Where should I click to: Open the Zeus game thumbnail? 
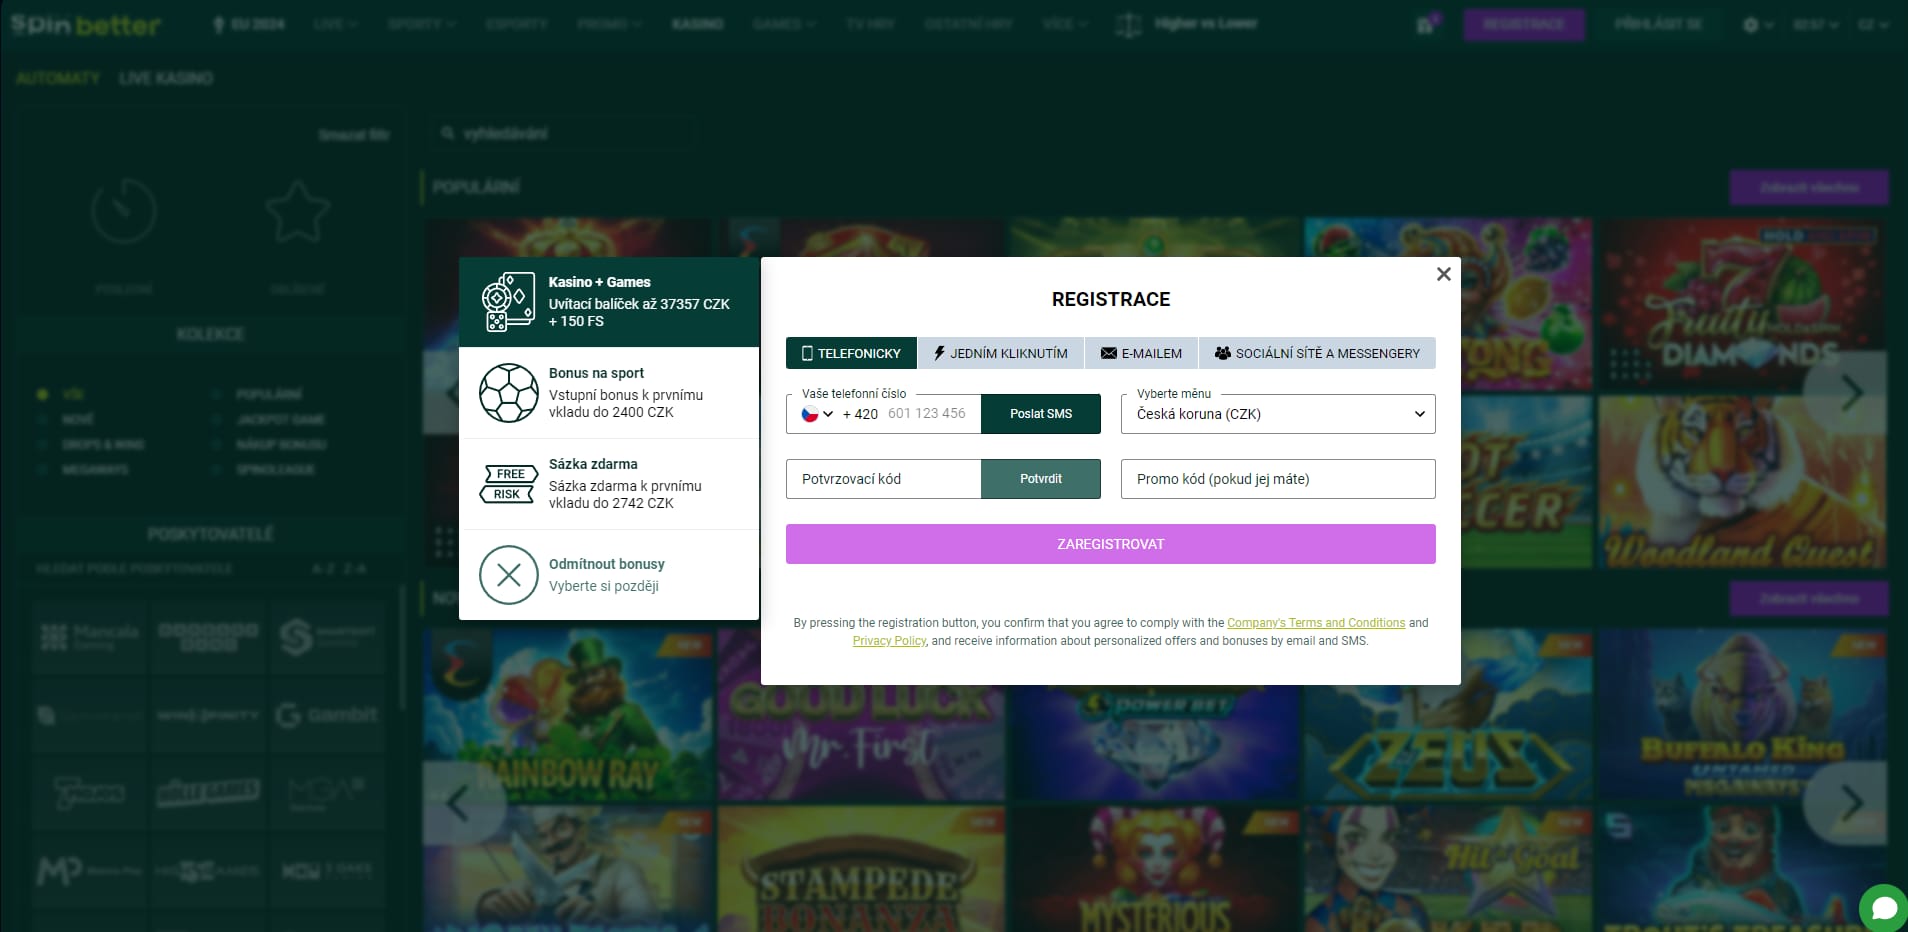click(x=1447, y=714)
